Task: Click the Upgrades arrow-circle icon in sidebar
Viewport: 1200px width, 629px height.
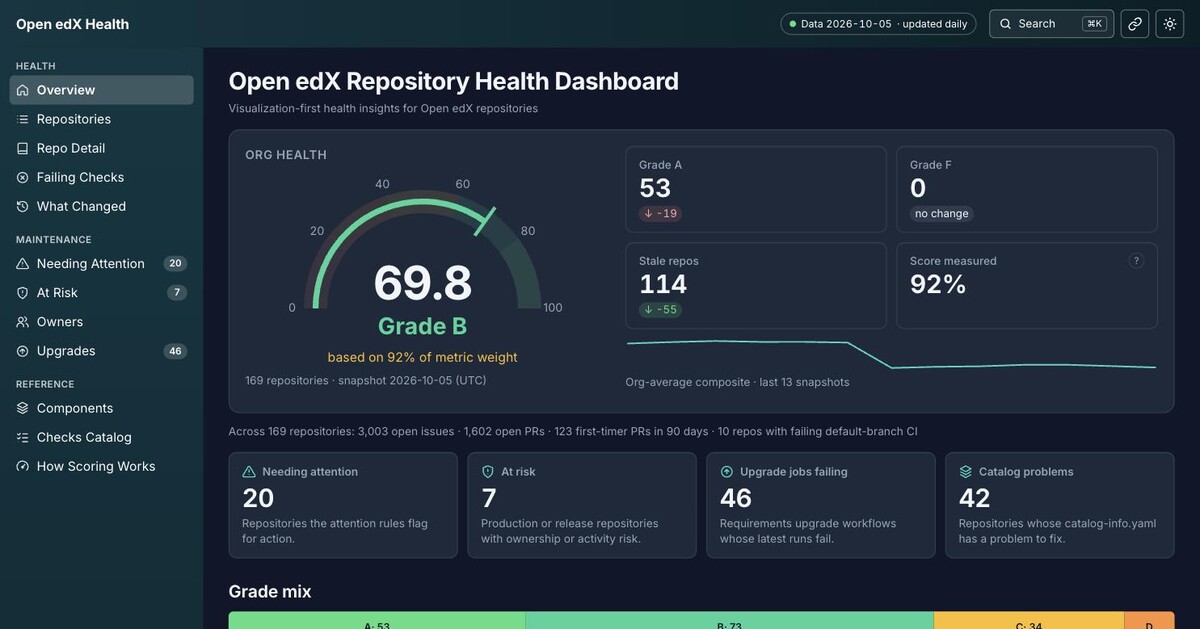Action: coord(23,351)
